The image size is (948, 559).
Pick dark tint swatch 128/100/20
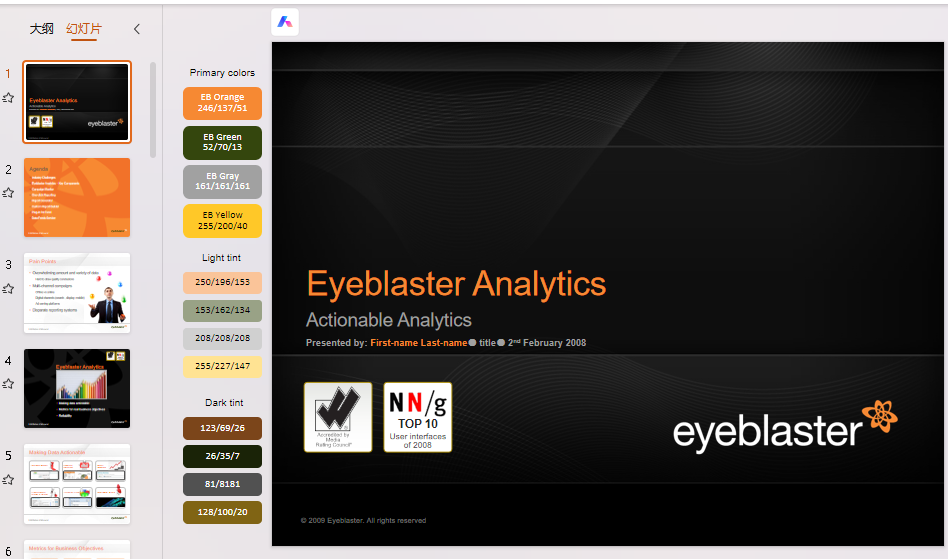(x=222, y=512)
